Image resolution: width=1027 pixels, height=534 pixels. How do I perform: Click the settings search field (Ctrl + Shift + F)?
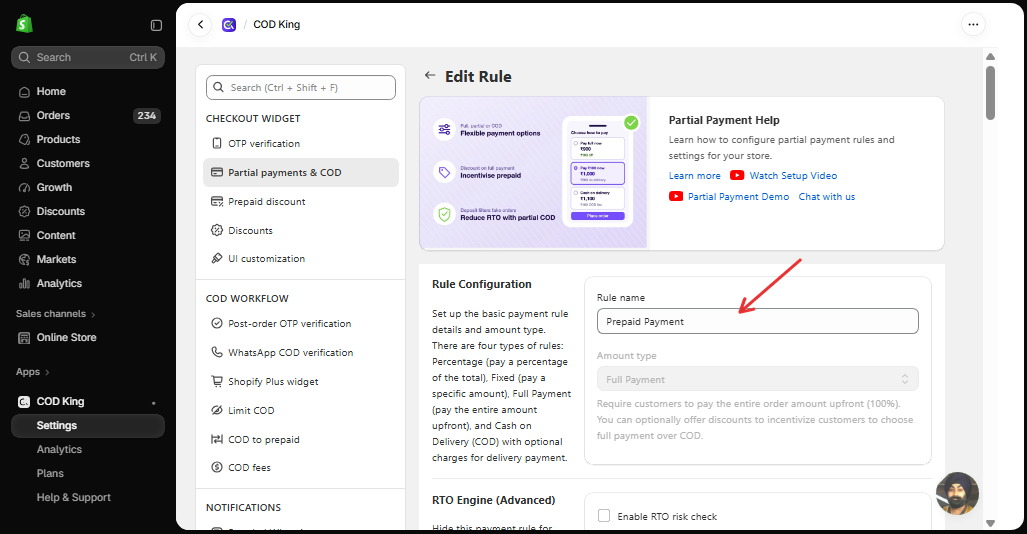tap(301, 88)
